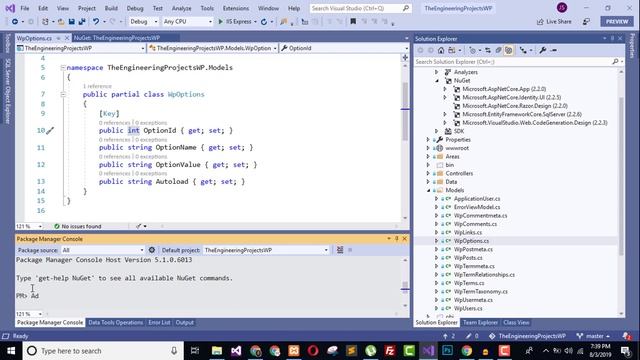Viewport: 640px width, 360px height.
Task: Click the Switch Views icon in Solution Explorer
Action: 451,50
